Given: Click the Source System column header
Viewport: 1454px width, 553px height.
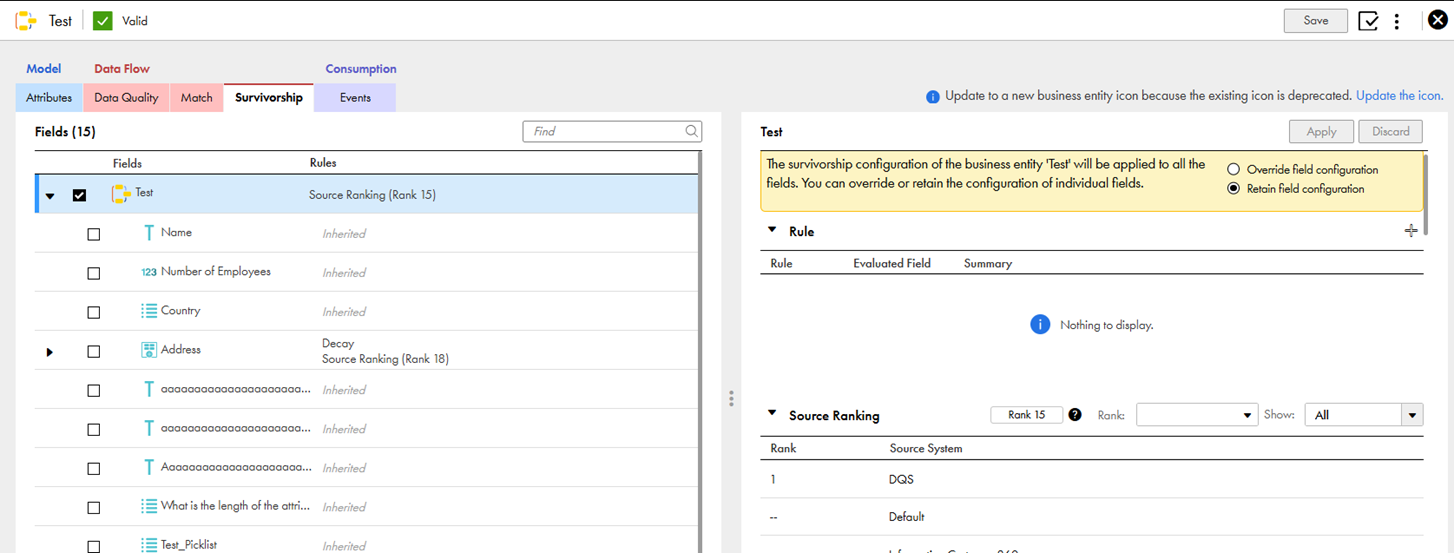Looking at the screenshot, I should (926, 448).
